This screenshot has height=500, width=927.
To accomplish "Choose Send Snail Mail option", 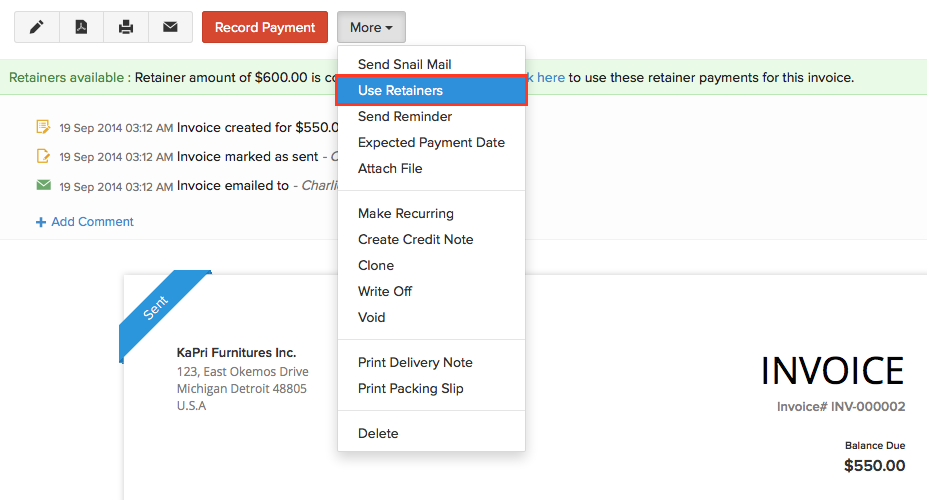I will pos(404,65).
